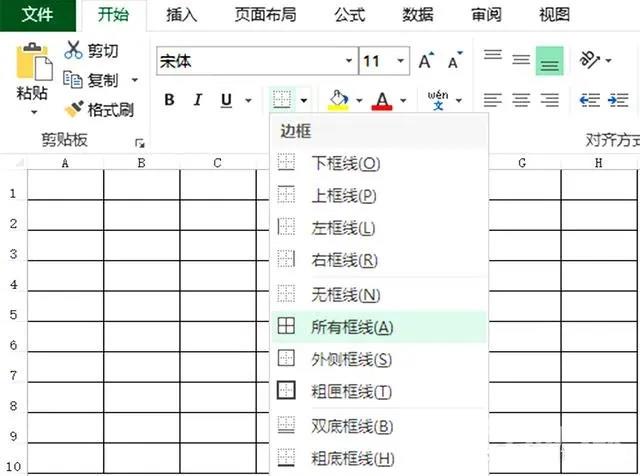The height and width of the screenshot is (476, 640).
Task: Toggle Italic formatting
Action: click(x=198, y=100)
